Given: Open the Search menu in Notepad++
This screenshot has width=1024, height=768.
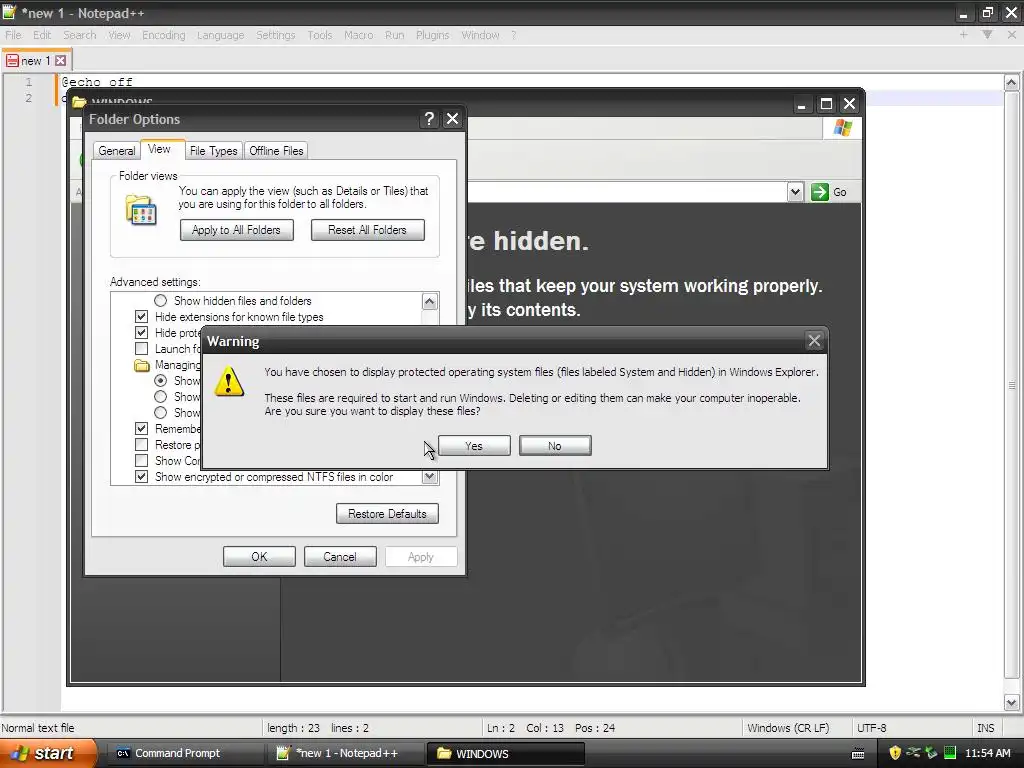Looking at the screenshot, I should point(80,35).
